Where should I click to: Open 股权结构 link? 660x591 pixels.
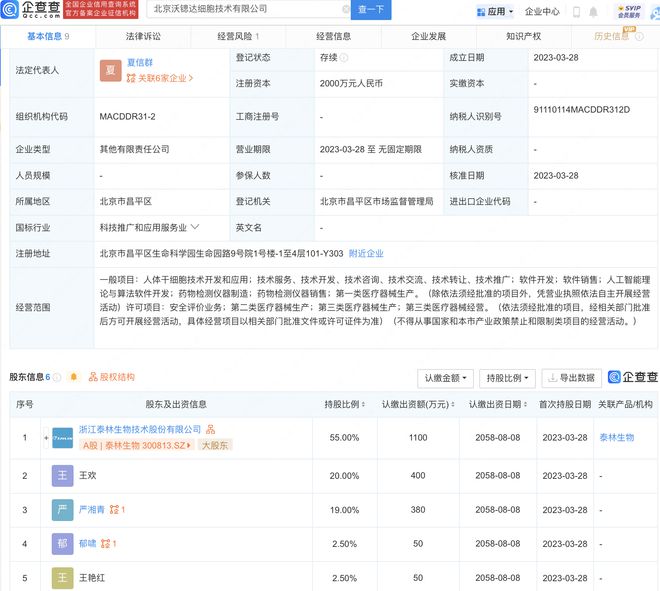click(112, 377)
